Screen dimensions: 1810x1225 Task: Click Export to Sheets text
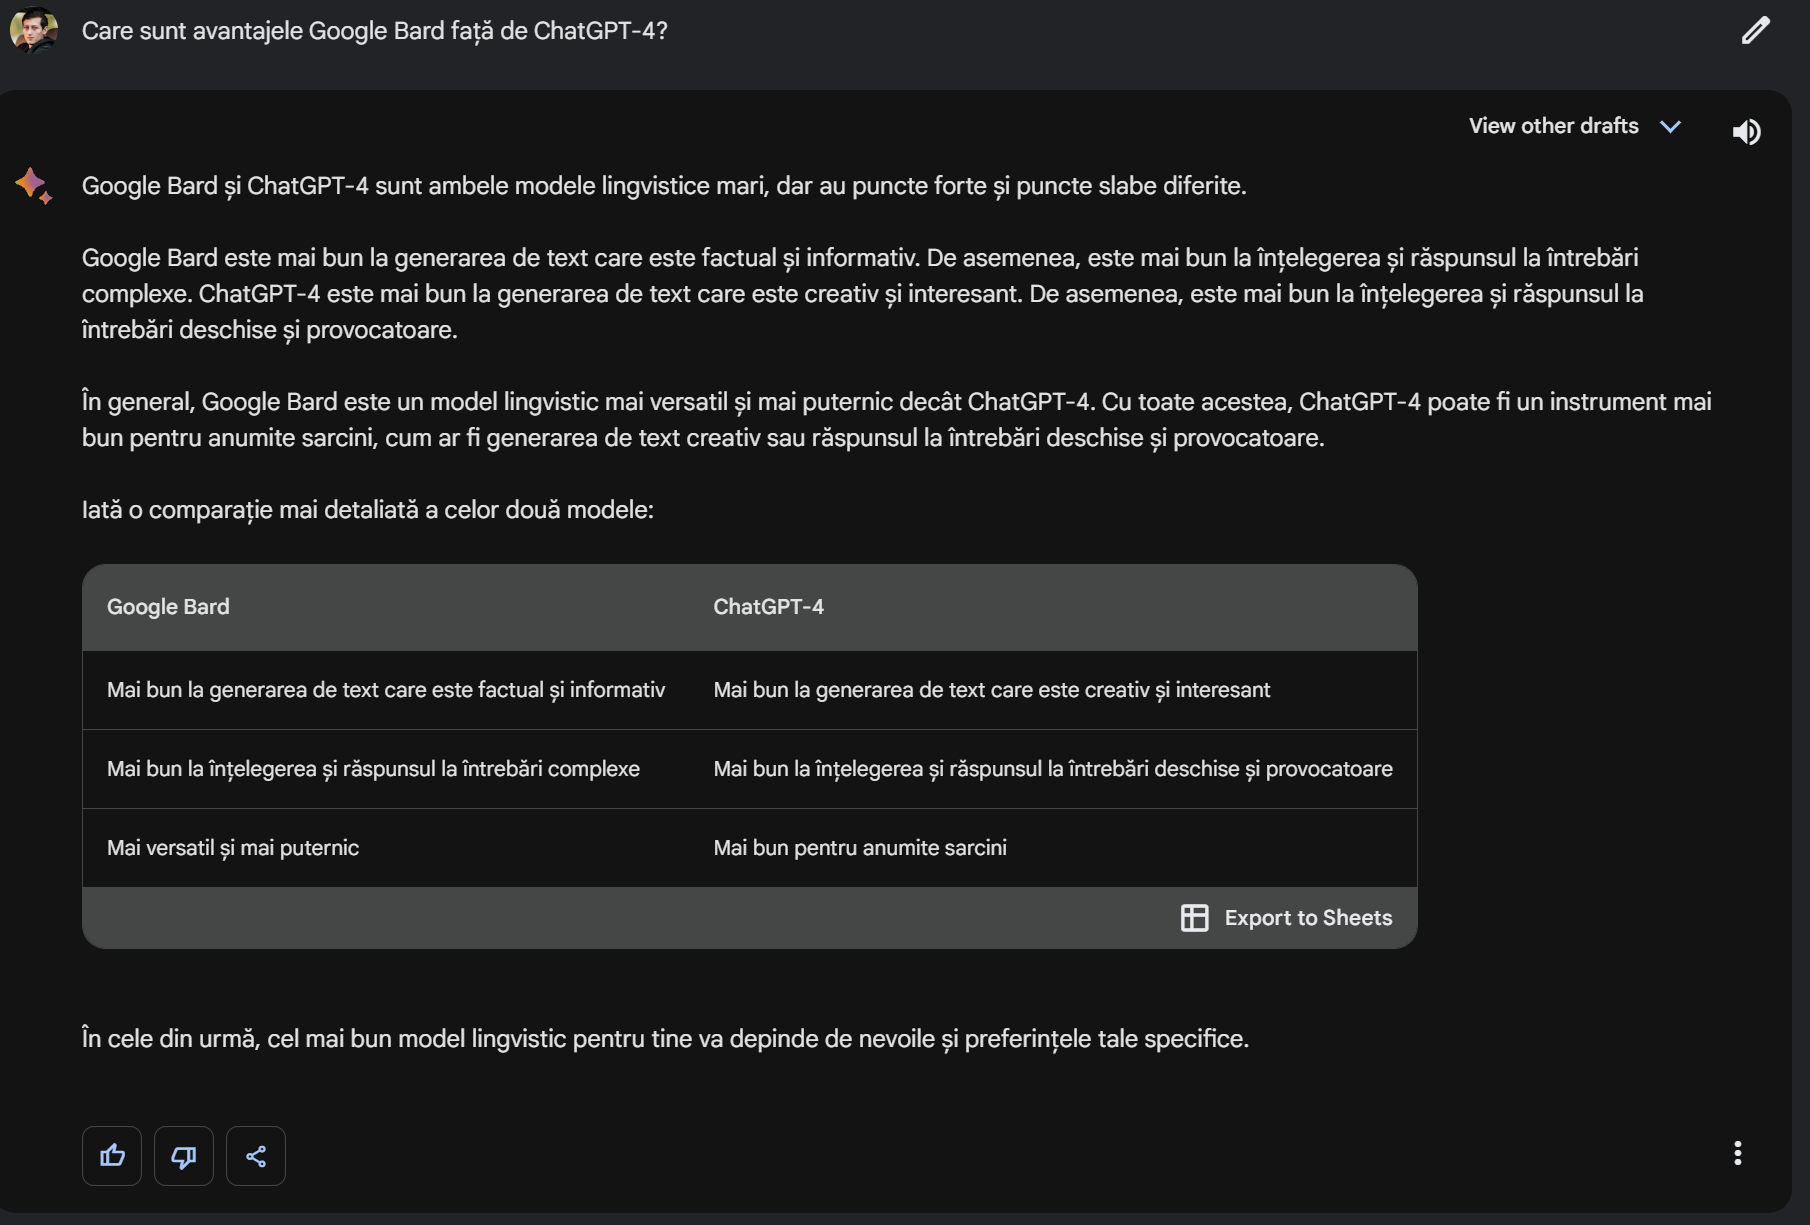pos(1308,918)
